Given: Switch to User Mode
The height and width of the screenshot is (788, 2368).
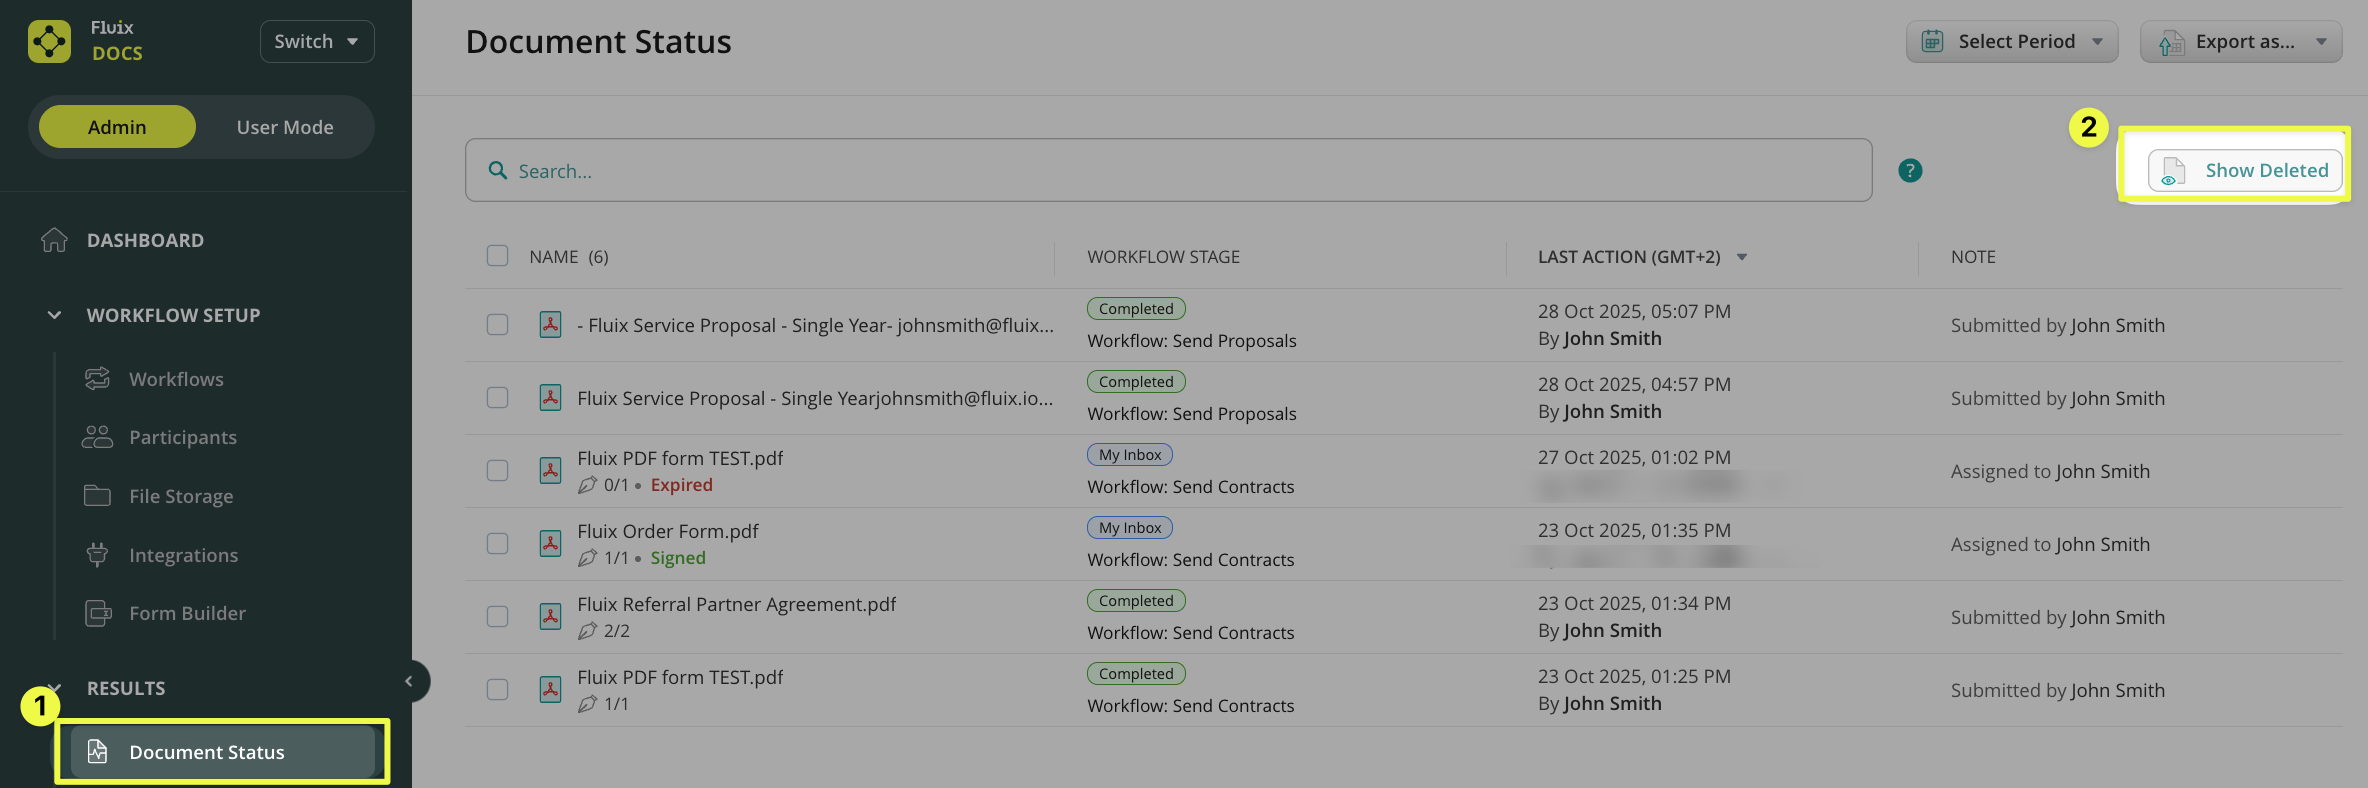Looking at the screenshot, I should tap(285, 127).
